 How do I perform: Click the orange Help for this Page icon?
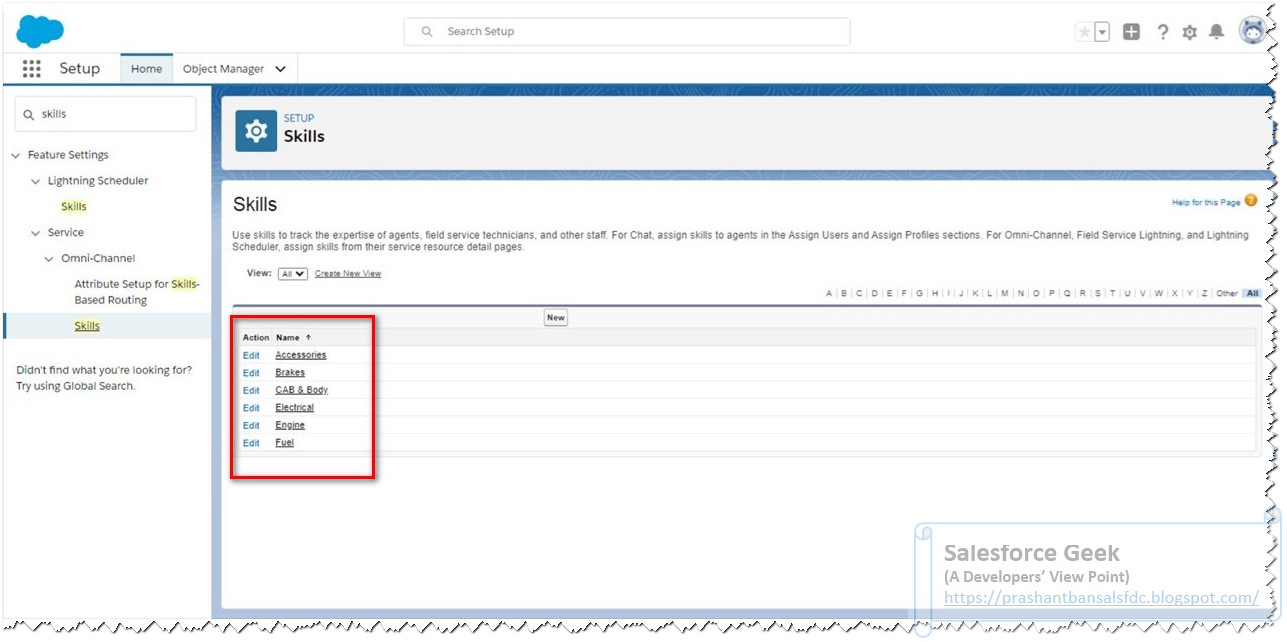coord(1251,201)
